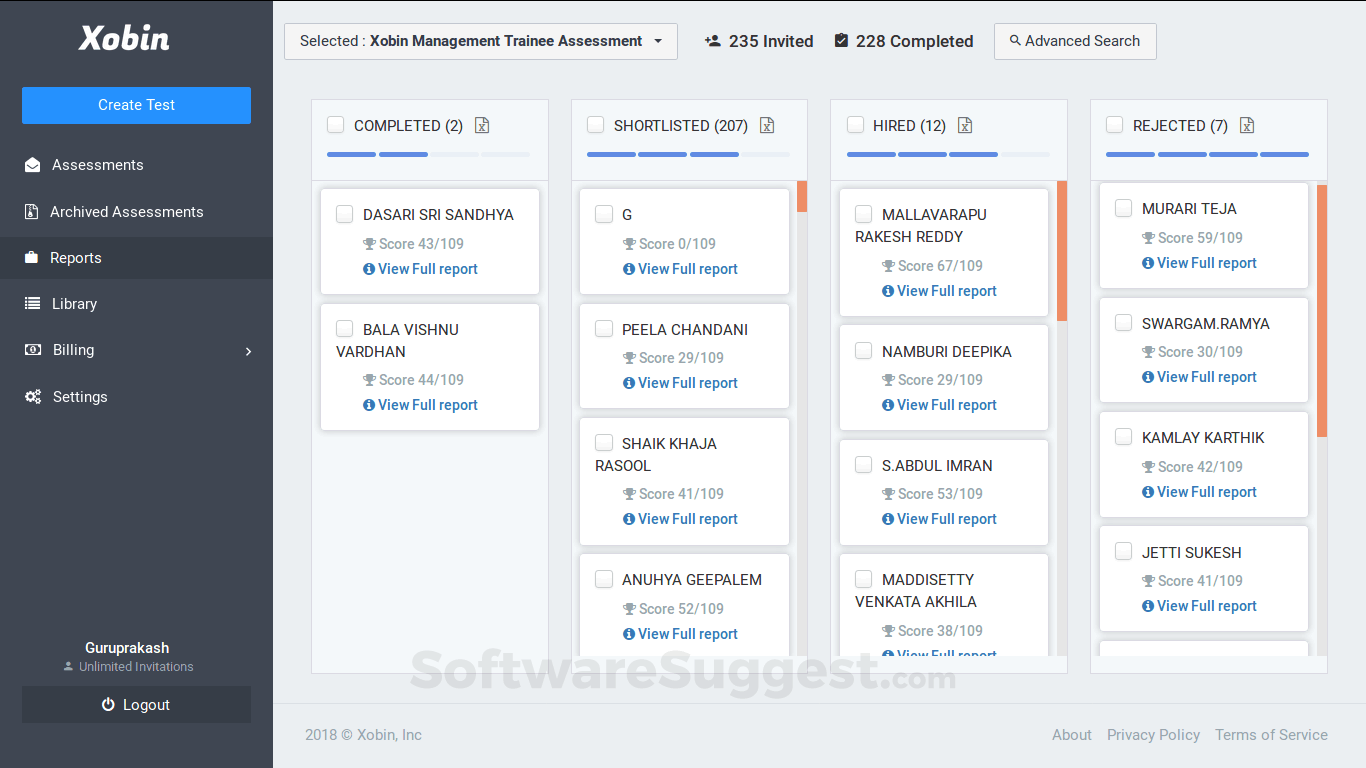The image size is (1366, 768).
Task: Click the Archived Assessments file icon
Action: click(31, 212)
